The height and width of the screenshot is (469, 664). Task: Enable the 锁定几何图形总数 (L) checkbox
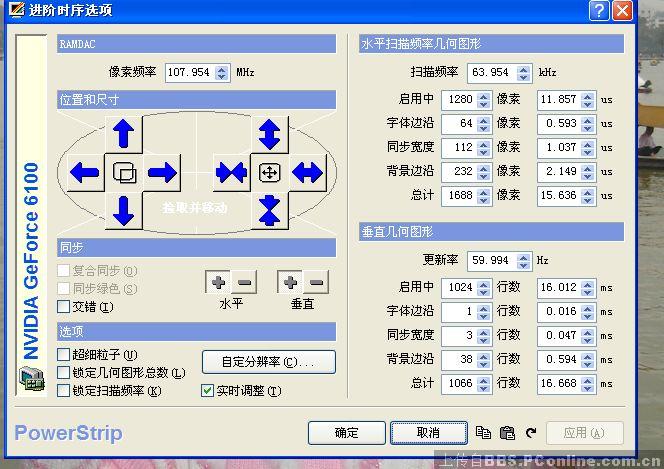[64, 372]
